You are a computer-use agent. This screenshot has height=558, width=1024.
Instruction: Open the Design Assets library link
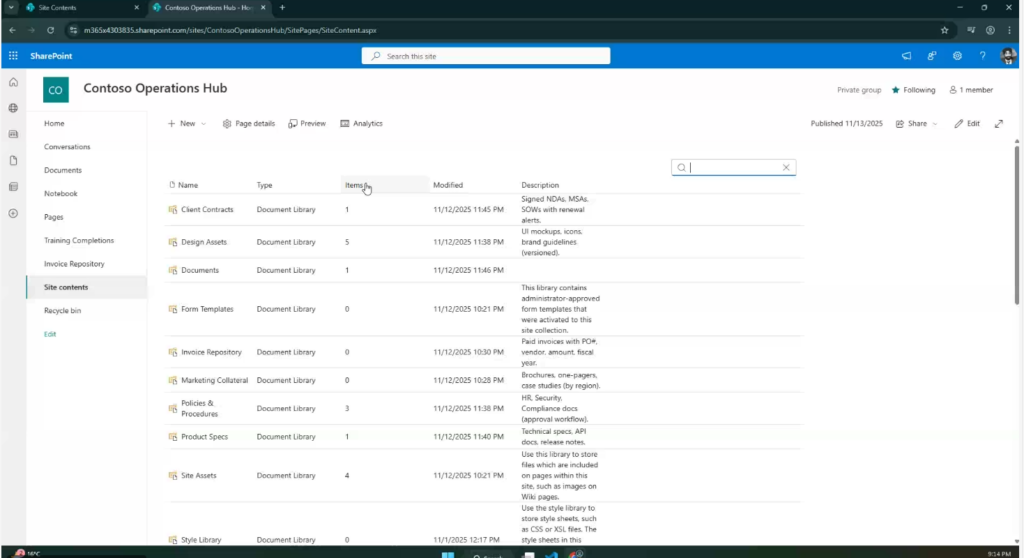[x=203, y=242]
